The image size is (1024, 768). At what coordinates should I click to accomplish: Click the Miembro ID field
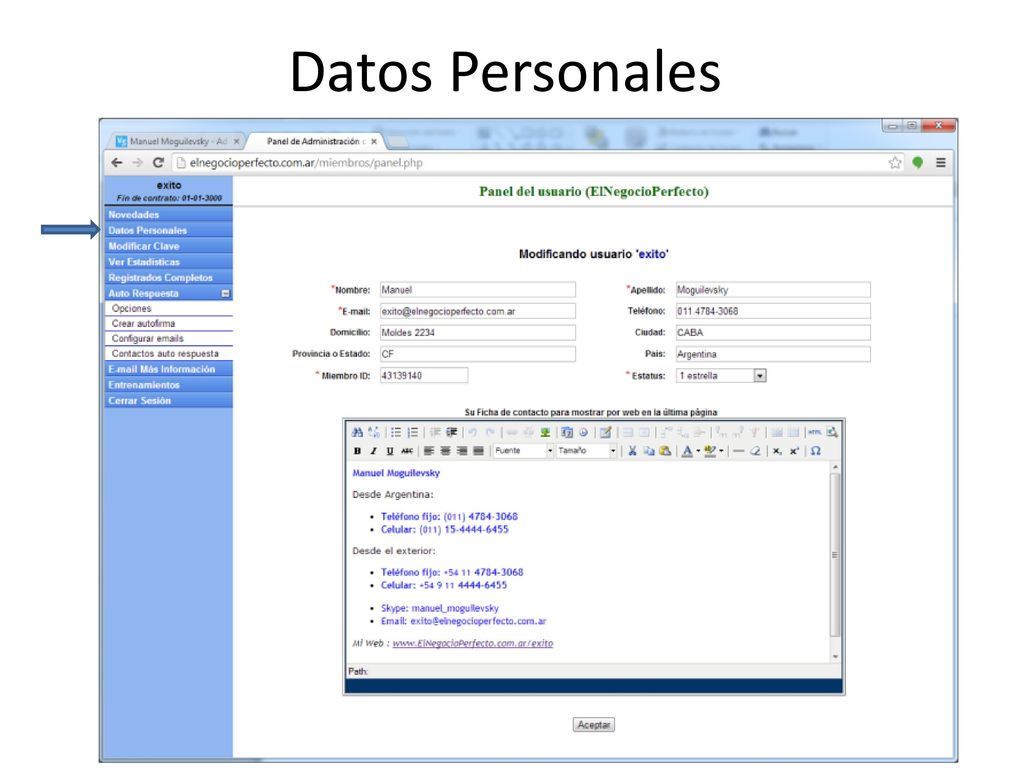(424, 376)
